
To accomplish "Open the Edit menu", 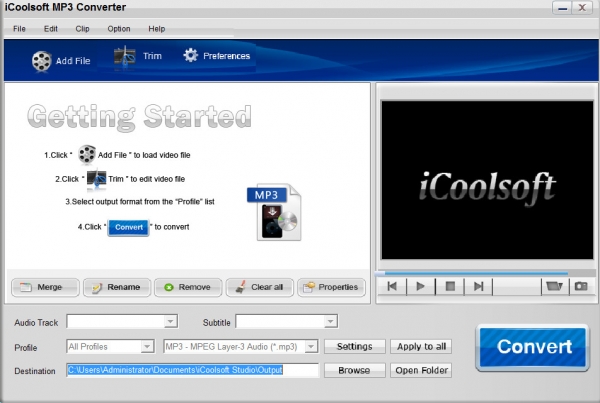I will [51, 29].
